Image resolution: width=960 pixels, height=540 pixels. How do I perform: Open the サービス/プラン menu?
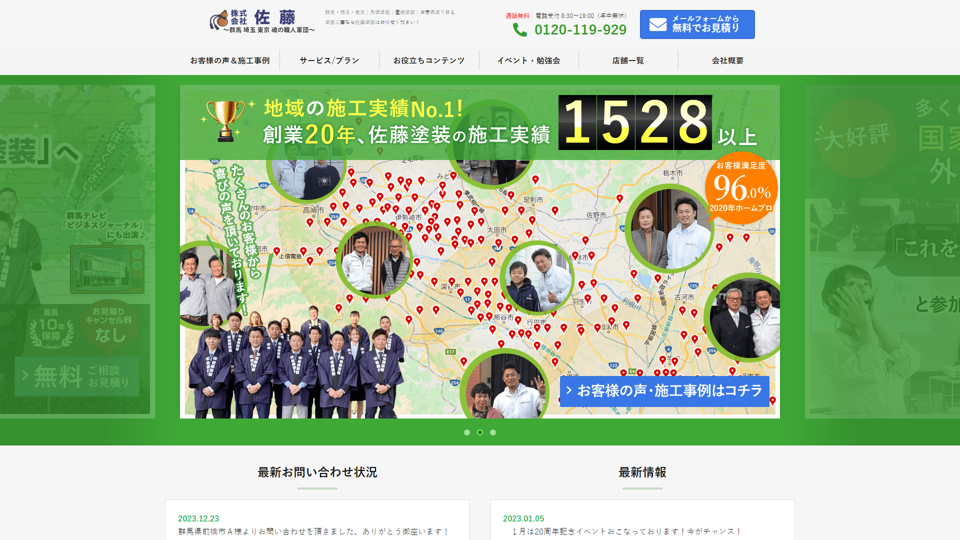329,61
